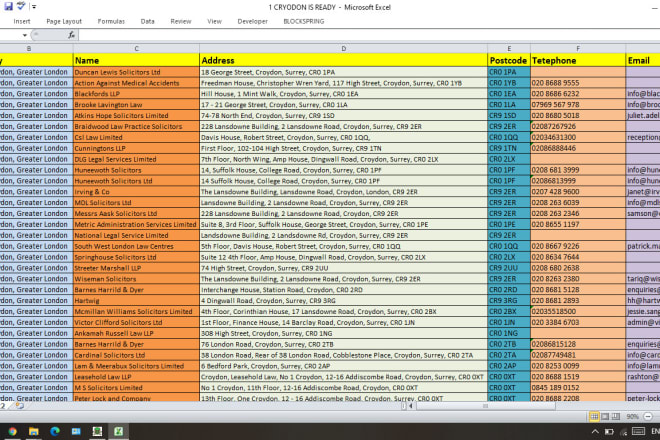Select address '74 High Street, Croydon, Surrey, CR9 2UU'

tap(343, 268)
